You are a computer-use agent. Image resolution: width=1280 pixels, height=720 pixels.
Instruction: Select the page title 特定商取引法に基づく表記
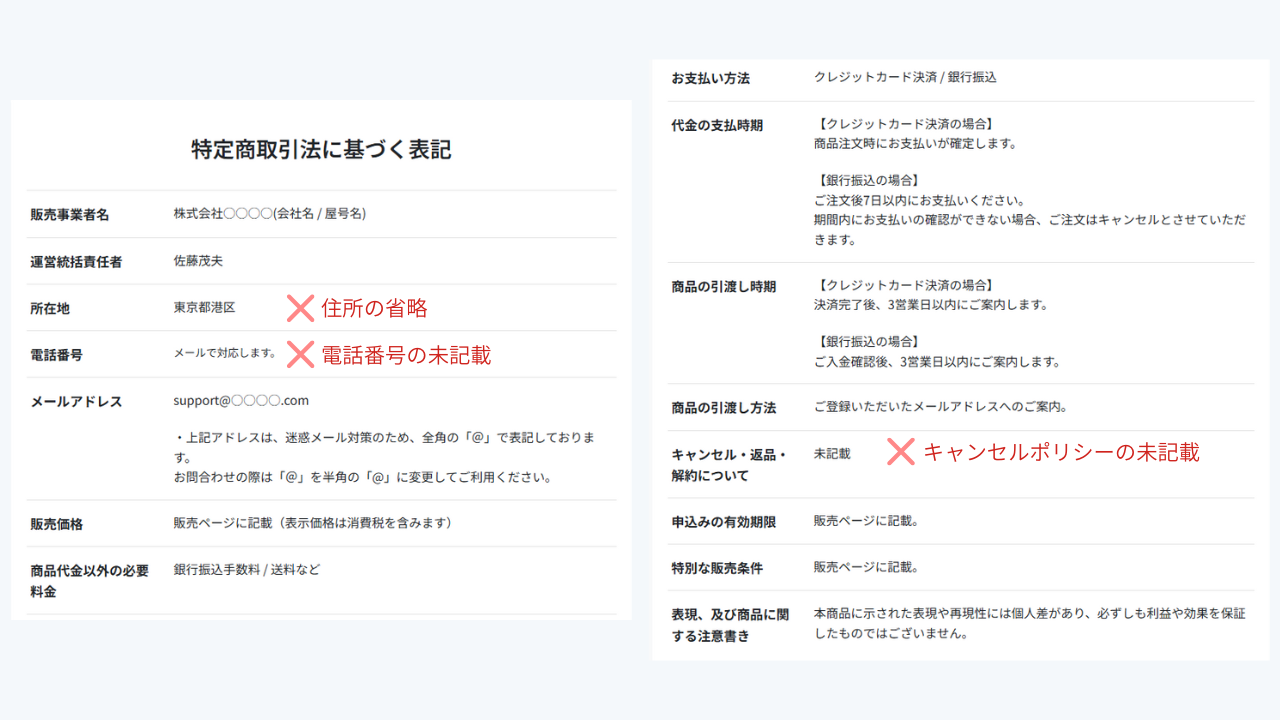321,150
